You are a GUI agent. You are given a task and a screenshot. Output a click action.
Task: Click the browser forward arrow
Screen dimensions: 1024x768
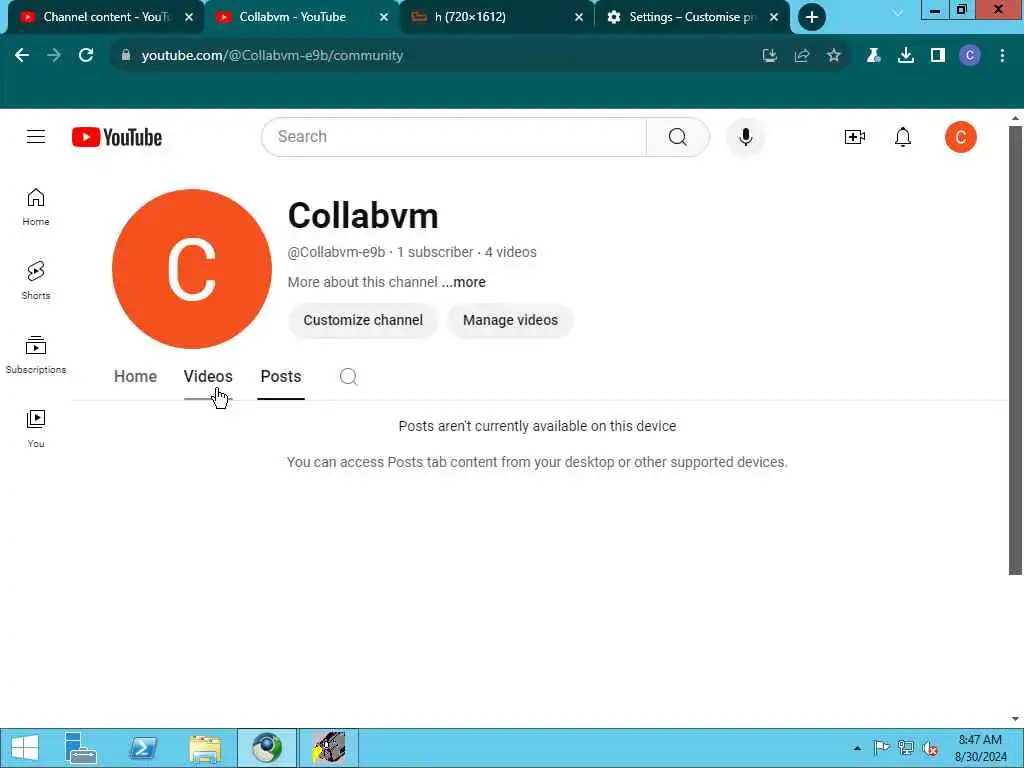[x=54, y=56]
